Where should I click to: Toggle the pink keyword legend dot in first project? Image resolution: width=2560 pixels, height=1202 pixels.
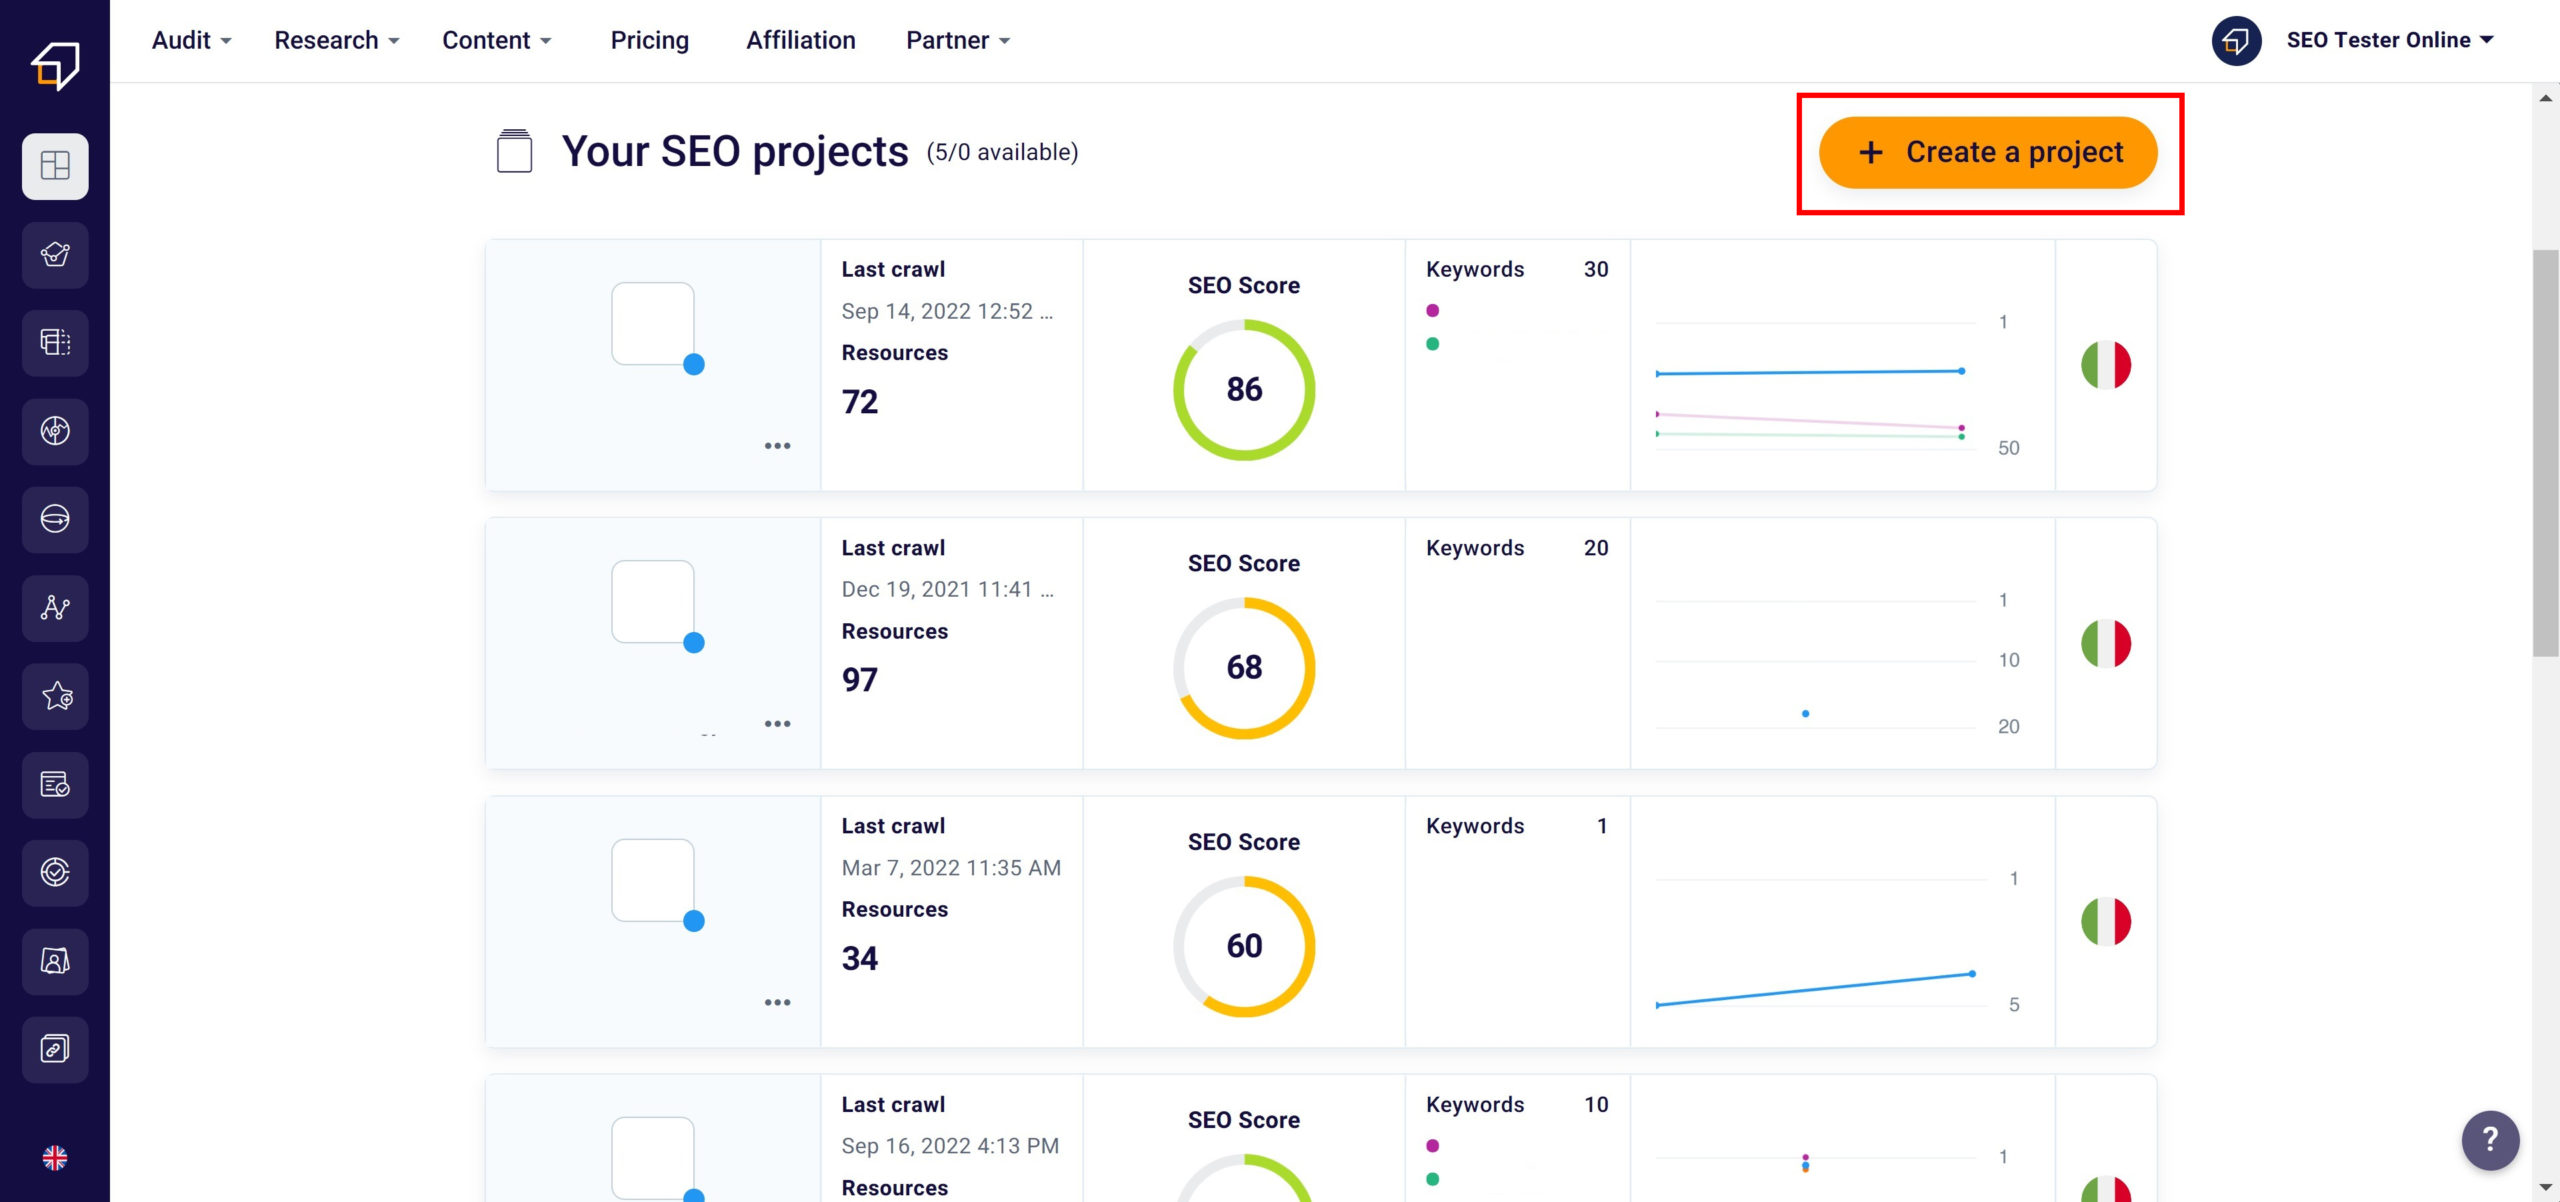1433,311
